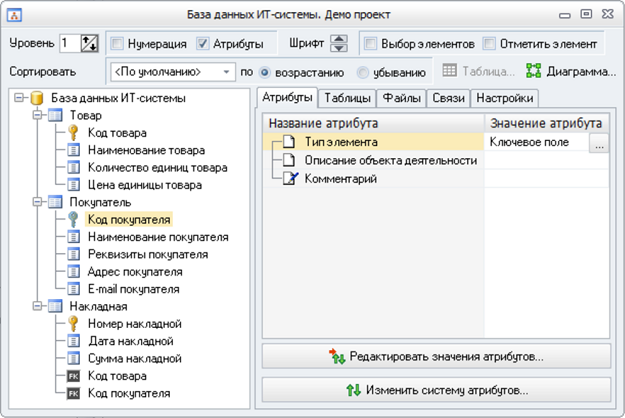Select the Дата накладной tree row

tap(131, 341)
